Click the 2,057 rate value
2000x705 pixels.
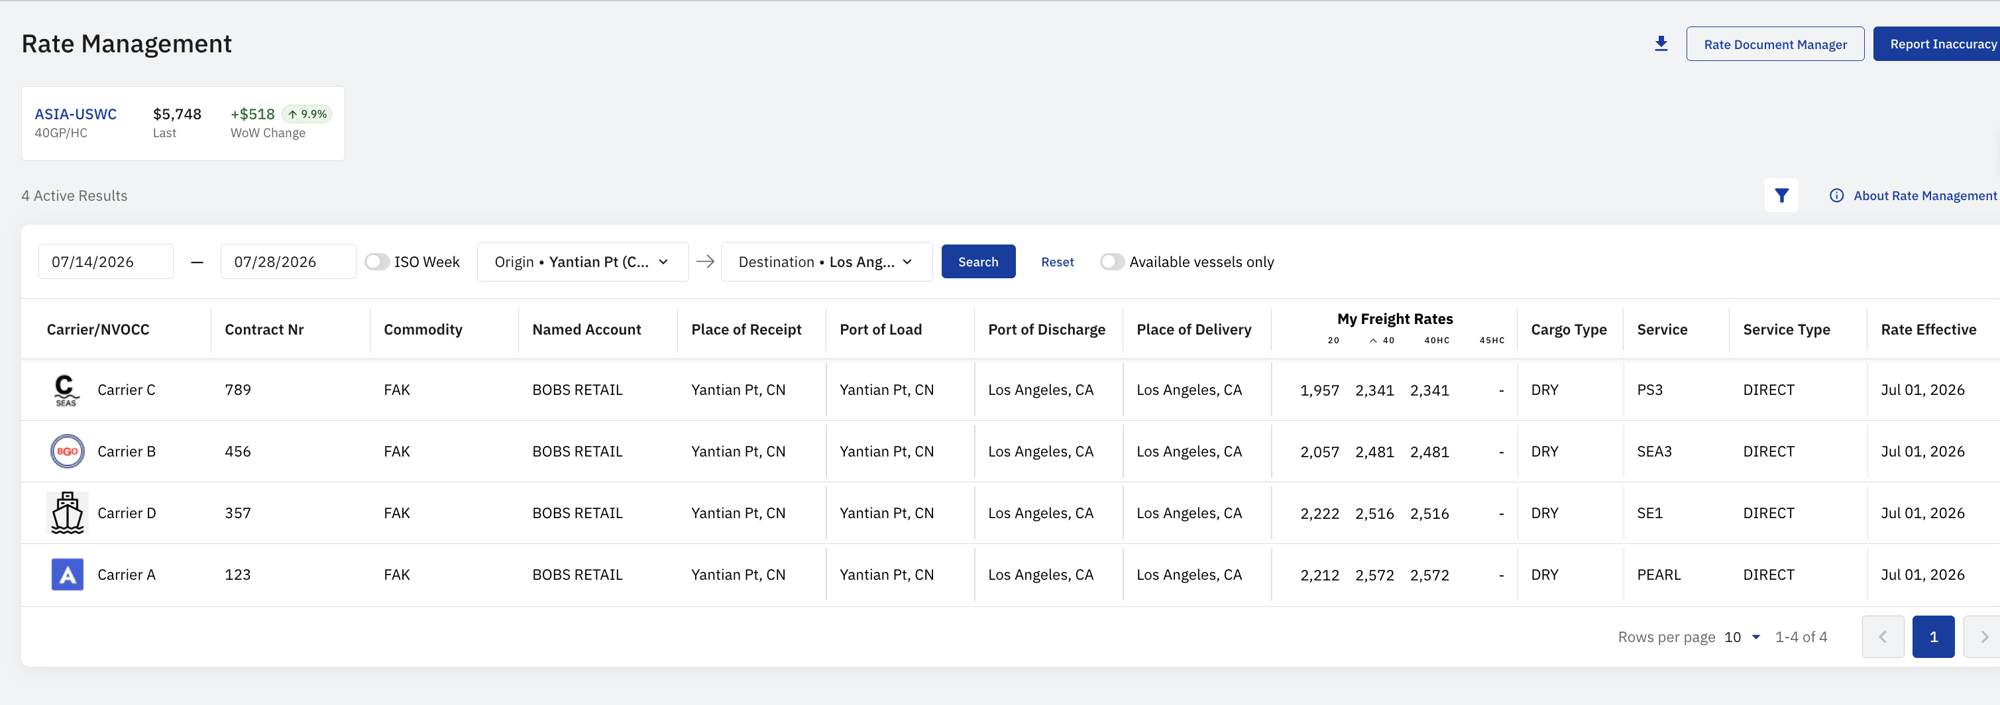click(x=1319, y=453)
